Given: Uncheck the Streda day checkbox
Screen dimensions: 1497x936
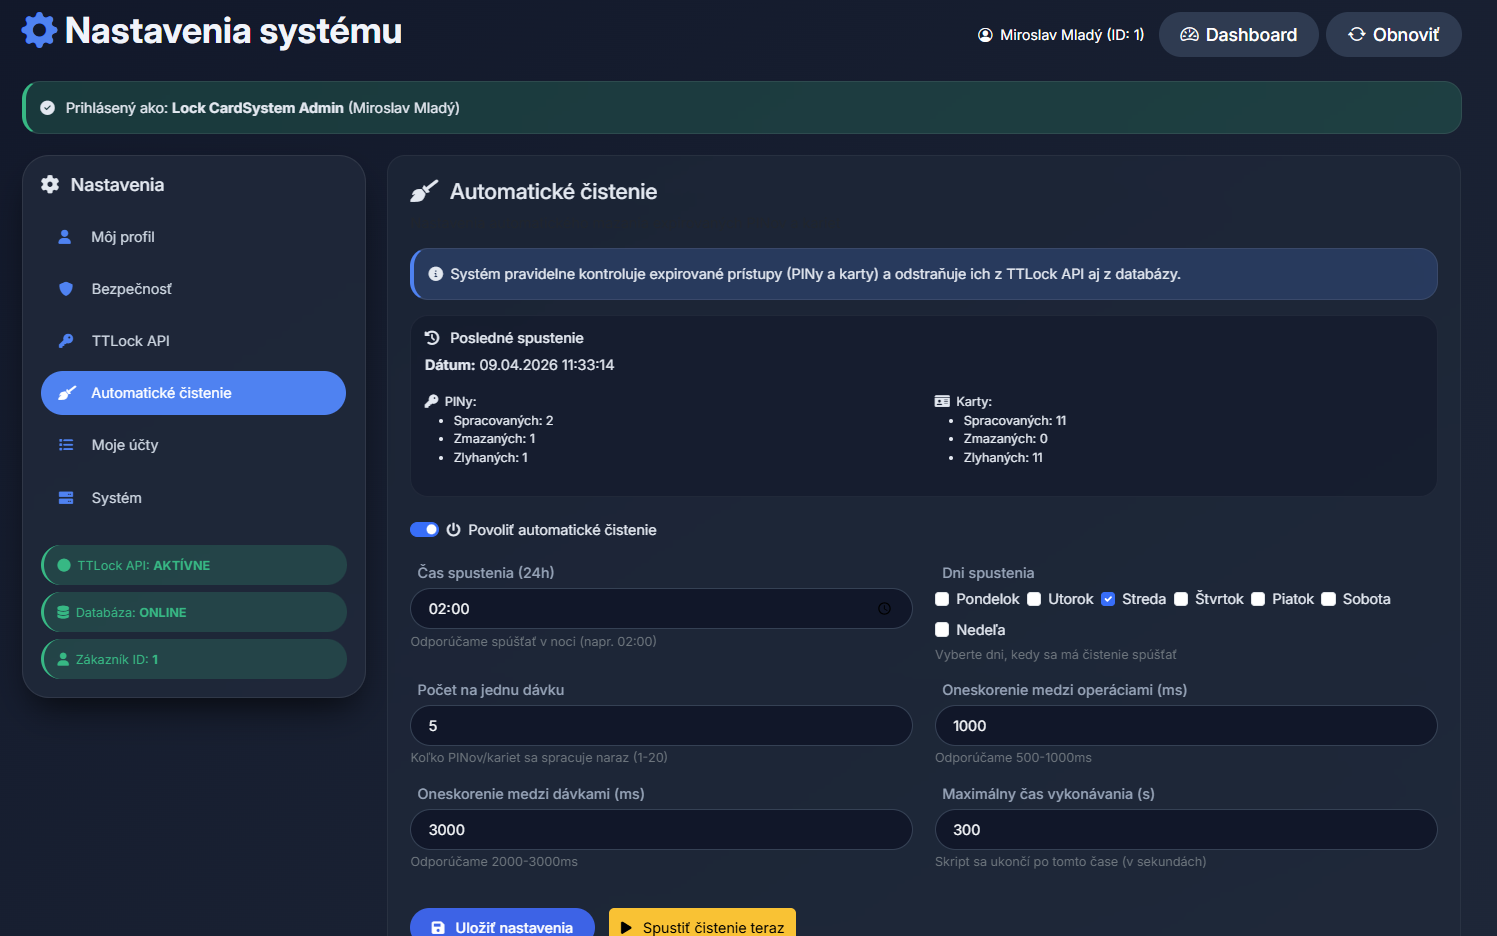Looking at the screenshot, I should [1108, 599].
